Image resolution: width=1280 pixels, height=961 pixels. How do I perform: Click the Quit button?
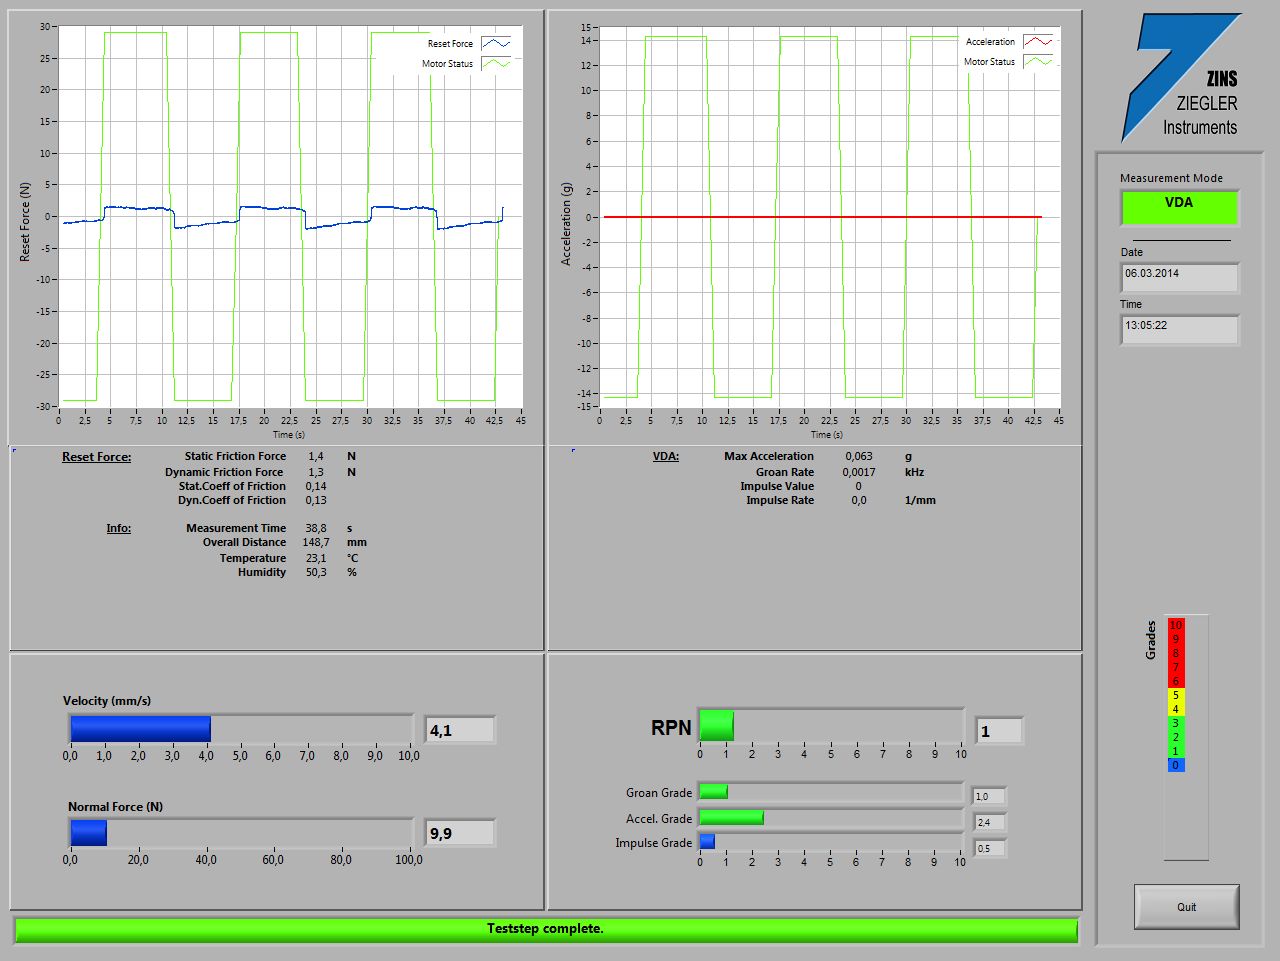click(1186, 907)
